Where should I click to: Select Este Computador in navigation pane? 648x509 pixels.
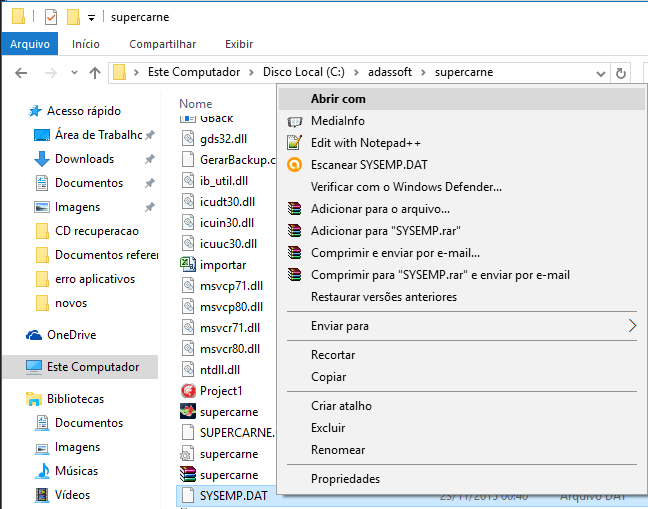coord(81,367)
